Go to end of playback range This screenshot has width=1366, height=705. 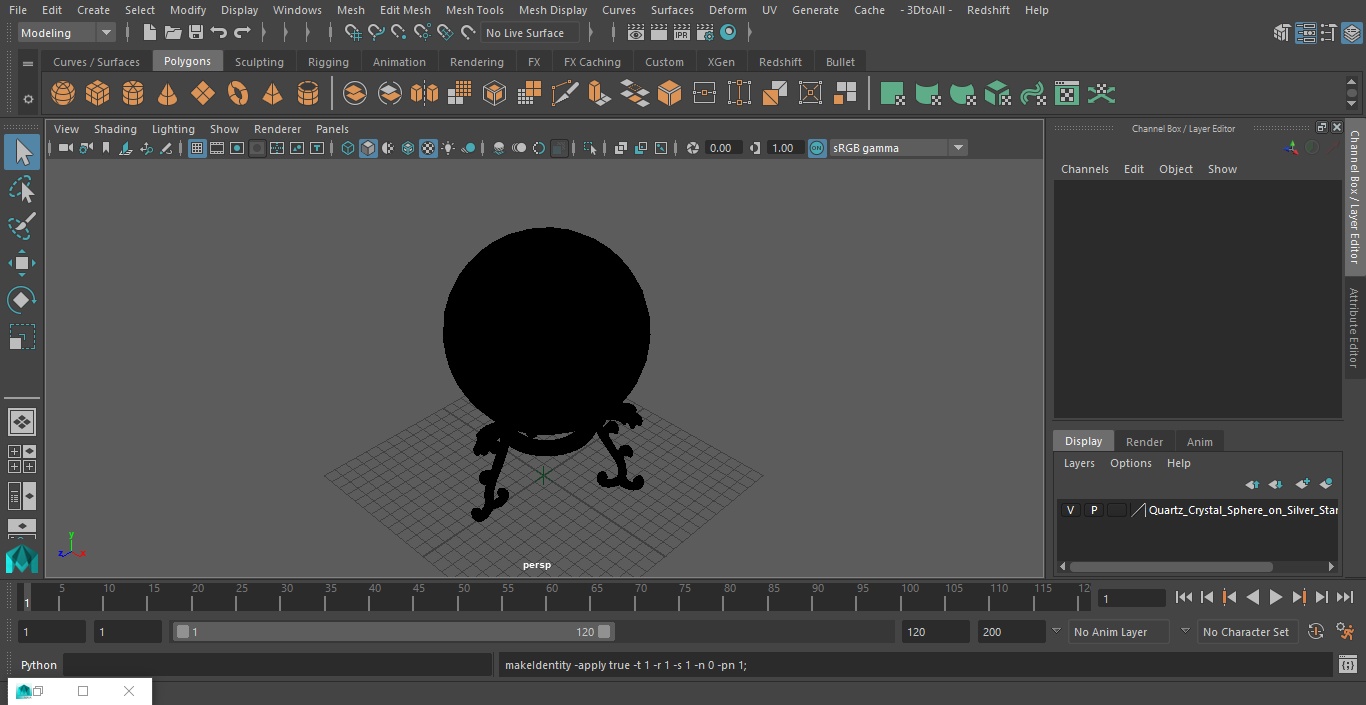coord(1345,597)
